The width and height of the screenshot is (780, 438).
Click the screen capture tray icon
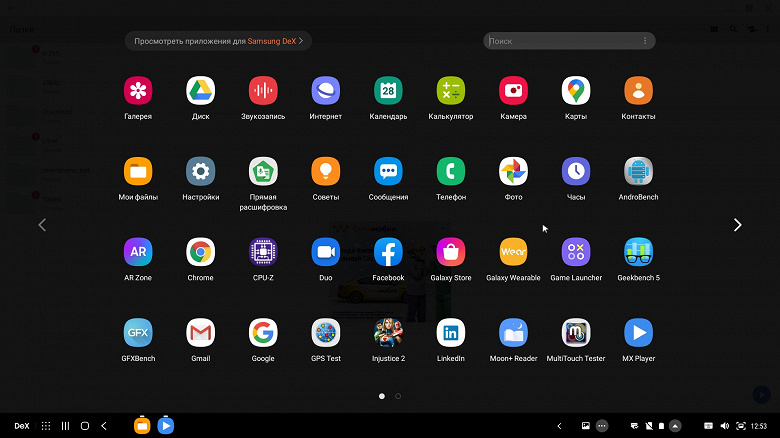click(x=741, y=426)
